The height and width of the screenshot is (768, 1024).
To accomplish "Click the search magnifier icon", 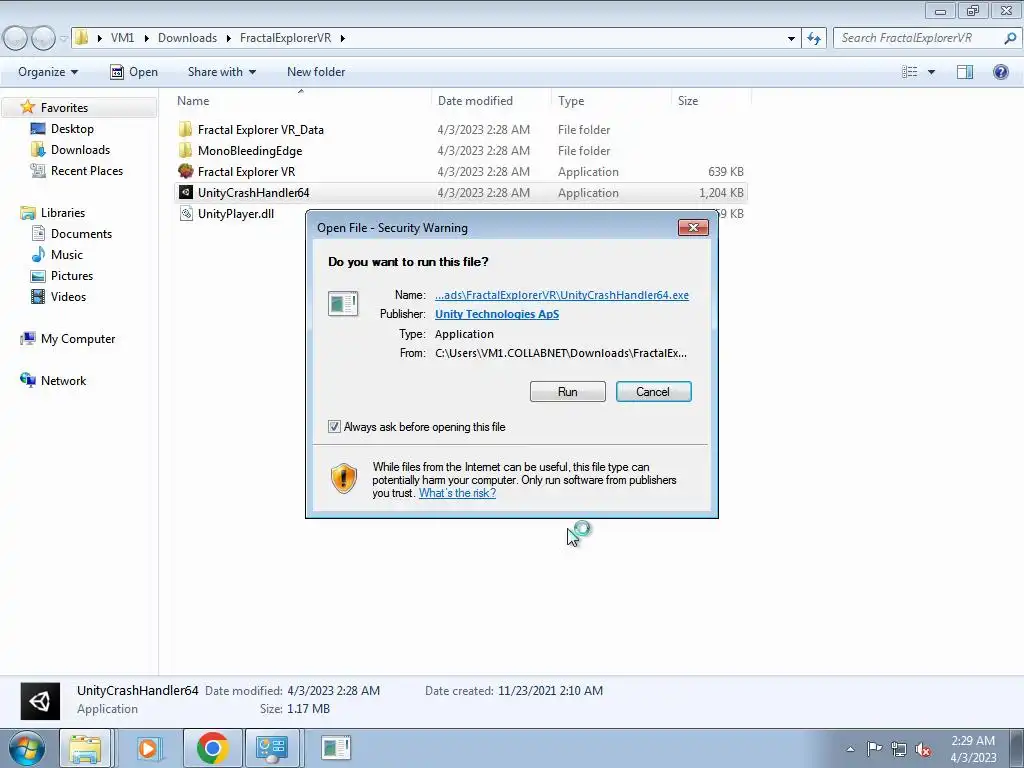I will coord(1010,38).
